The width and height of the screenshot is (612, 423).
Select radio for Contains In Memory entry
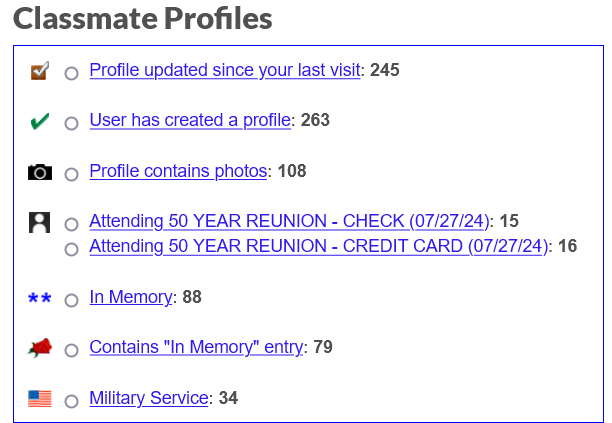(x=71, y=350)
